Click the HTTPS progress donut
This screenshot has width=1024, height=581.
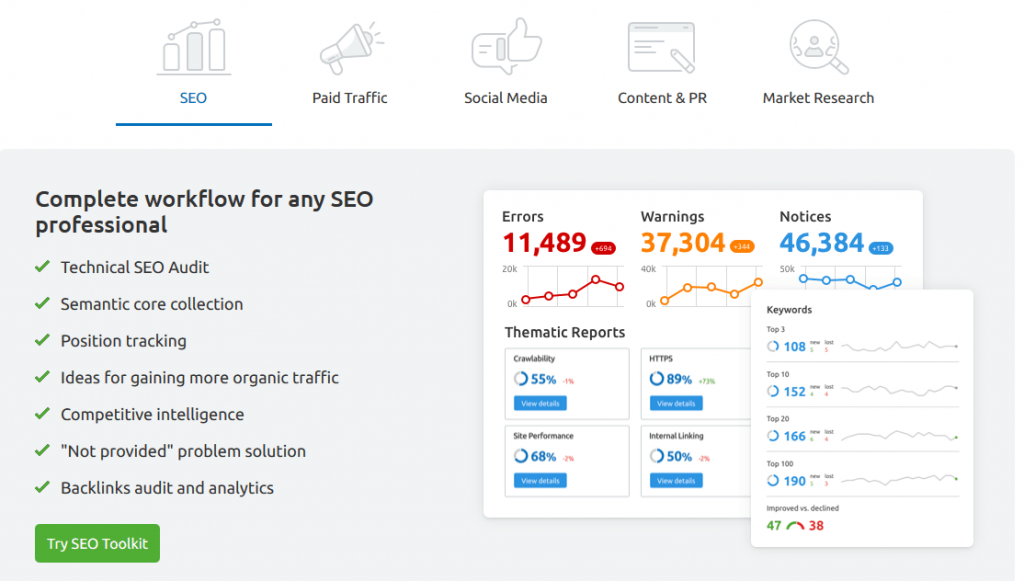(657, 380)
